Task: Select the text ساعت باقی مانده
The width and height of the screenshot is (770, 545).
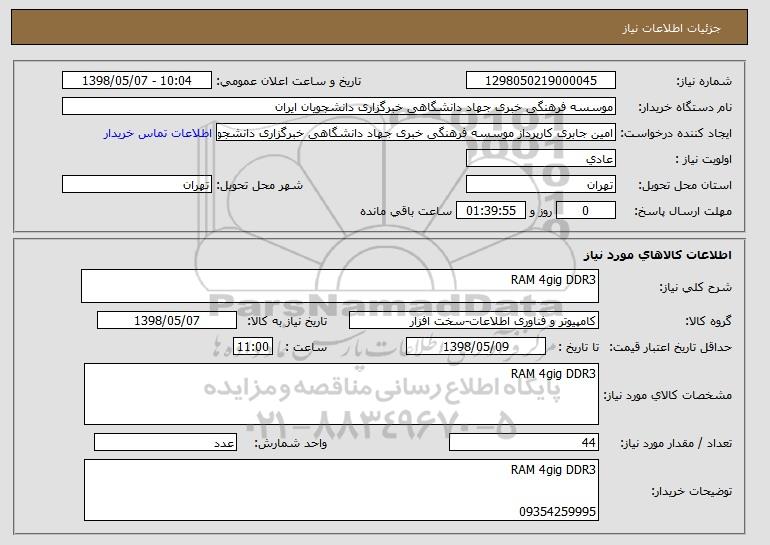Action: point(406,211)
